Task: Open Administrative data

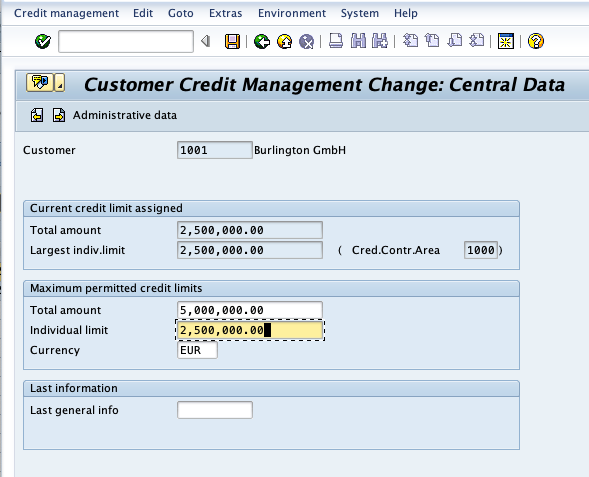Action: (x=125, y=115)
